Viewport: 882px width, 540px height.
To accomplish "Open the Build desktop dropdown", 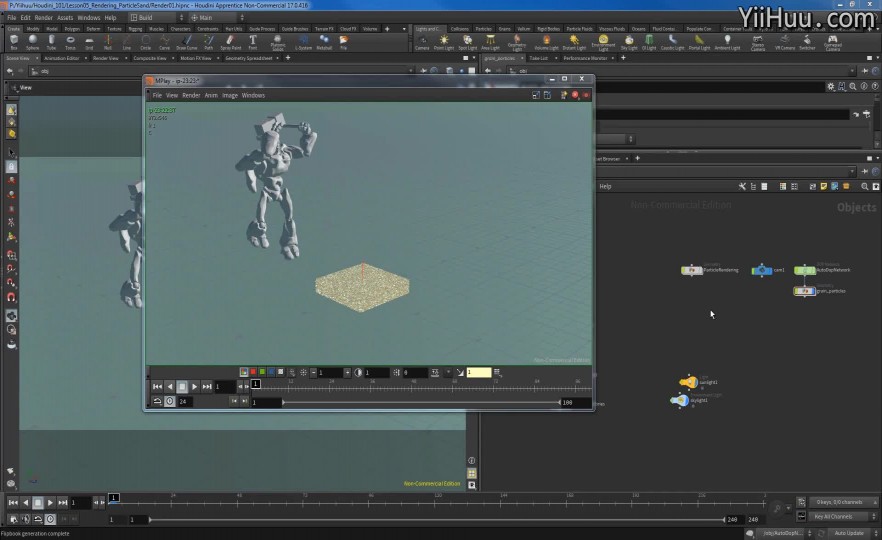I will [x=155, y=17].
